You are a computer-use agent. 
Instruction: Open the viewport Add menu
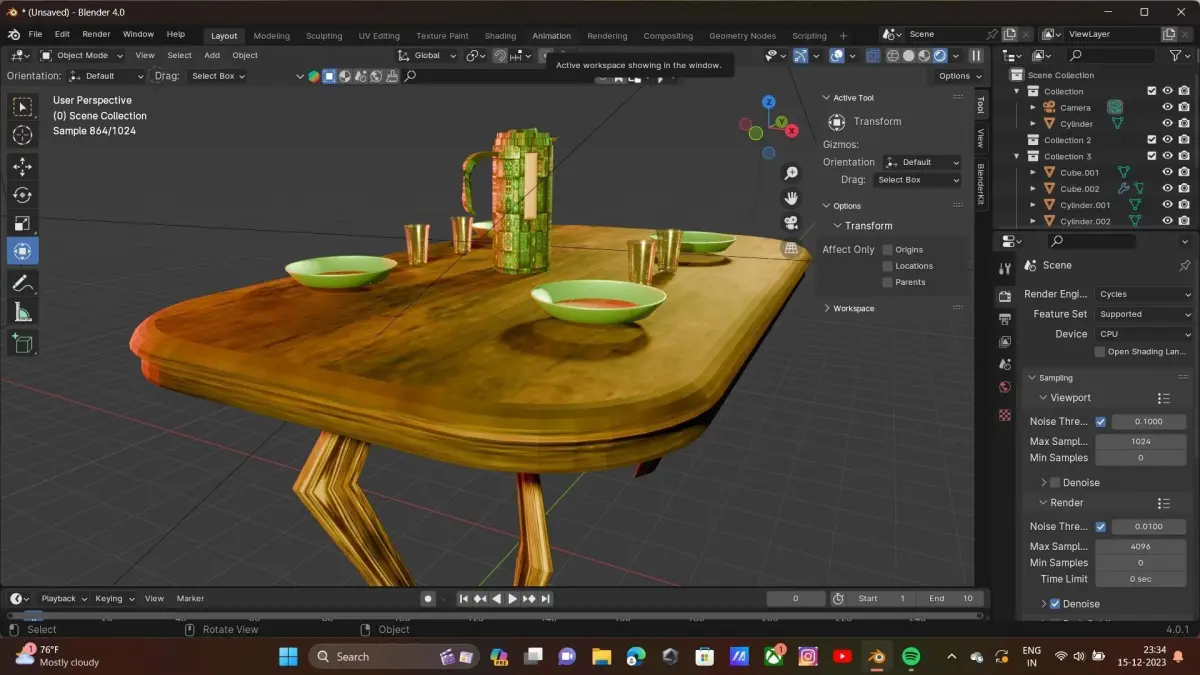coord(212,55)
